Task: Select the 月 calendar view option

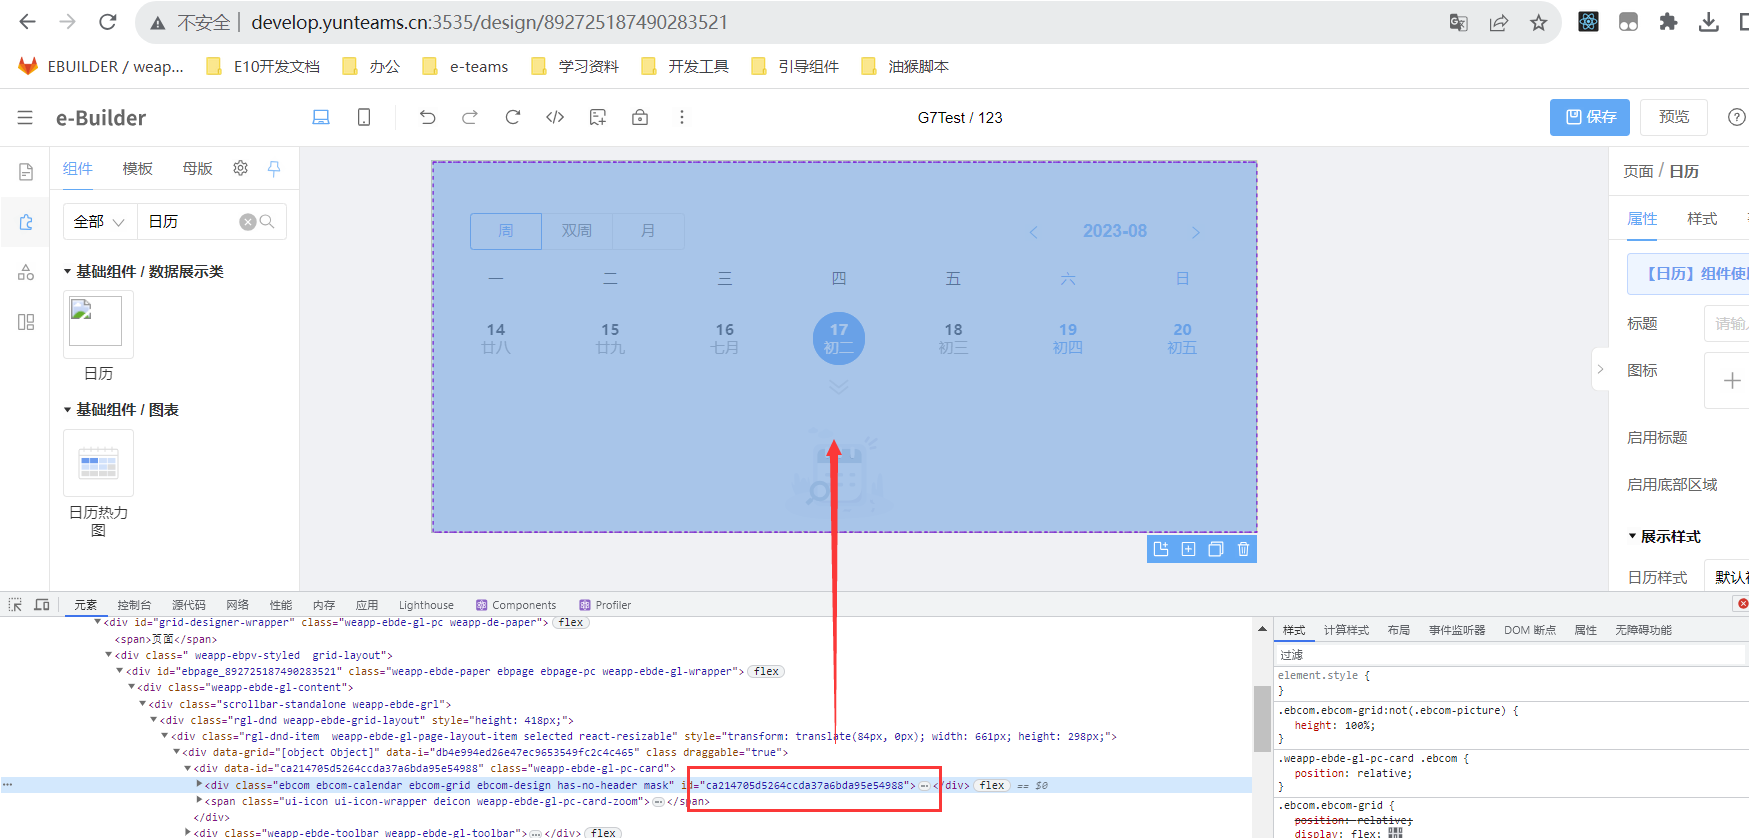Action: point(648,231)
